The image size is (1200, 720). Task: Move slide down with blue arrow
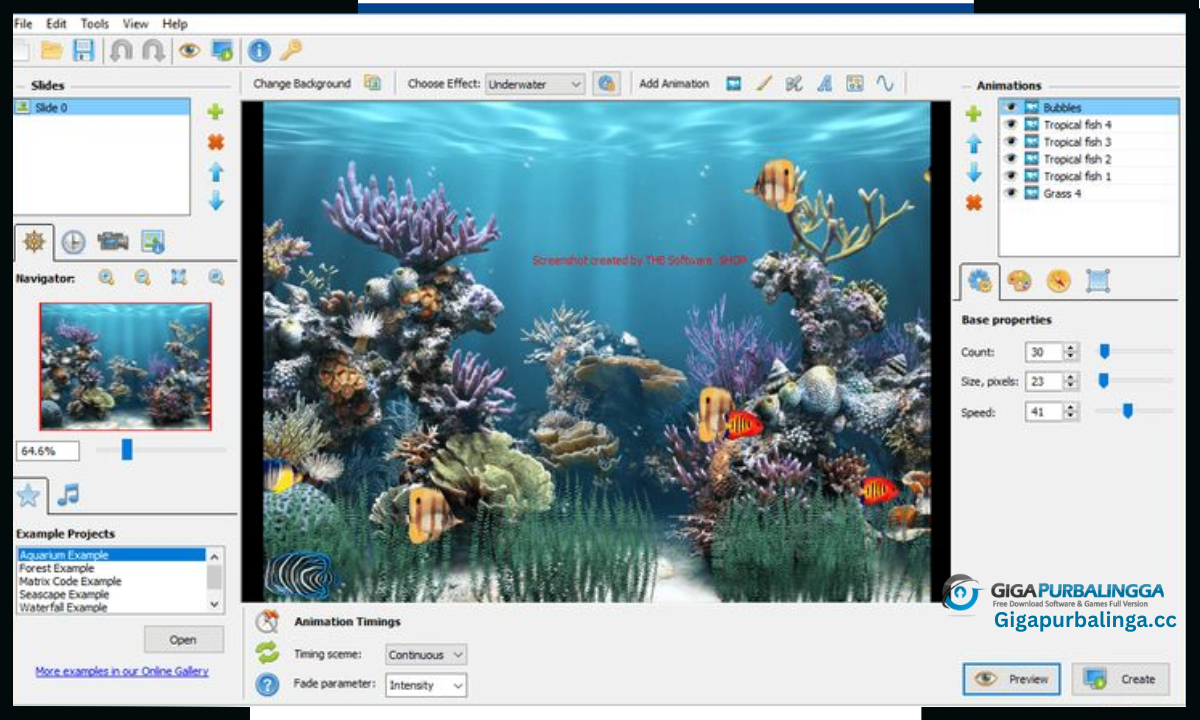(215, 201)
